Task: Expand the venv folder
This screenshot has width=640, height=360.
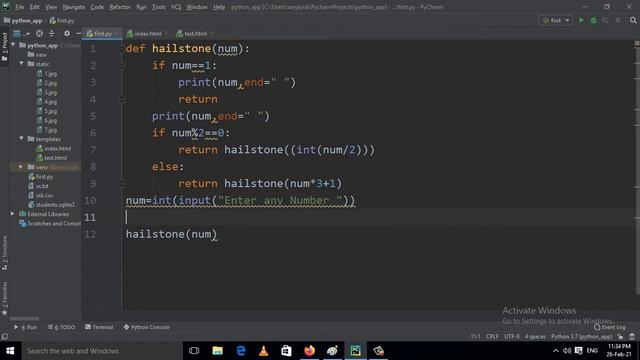Action: 21,167
